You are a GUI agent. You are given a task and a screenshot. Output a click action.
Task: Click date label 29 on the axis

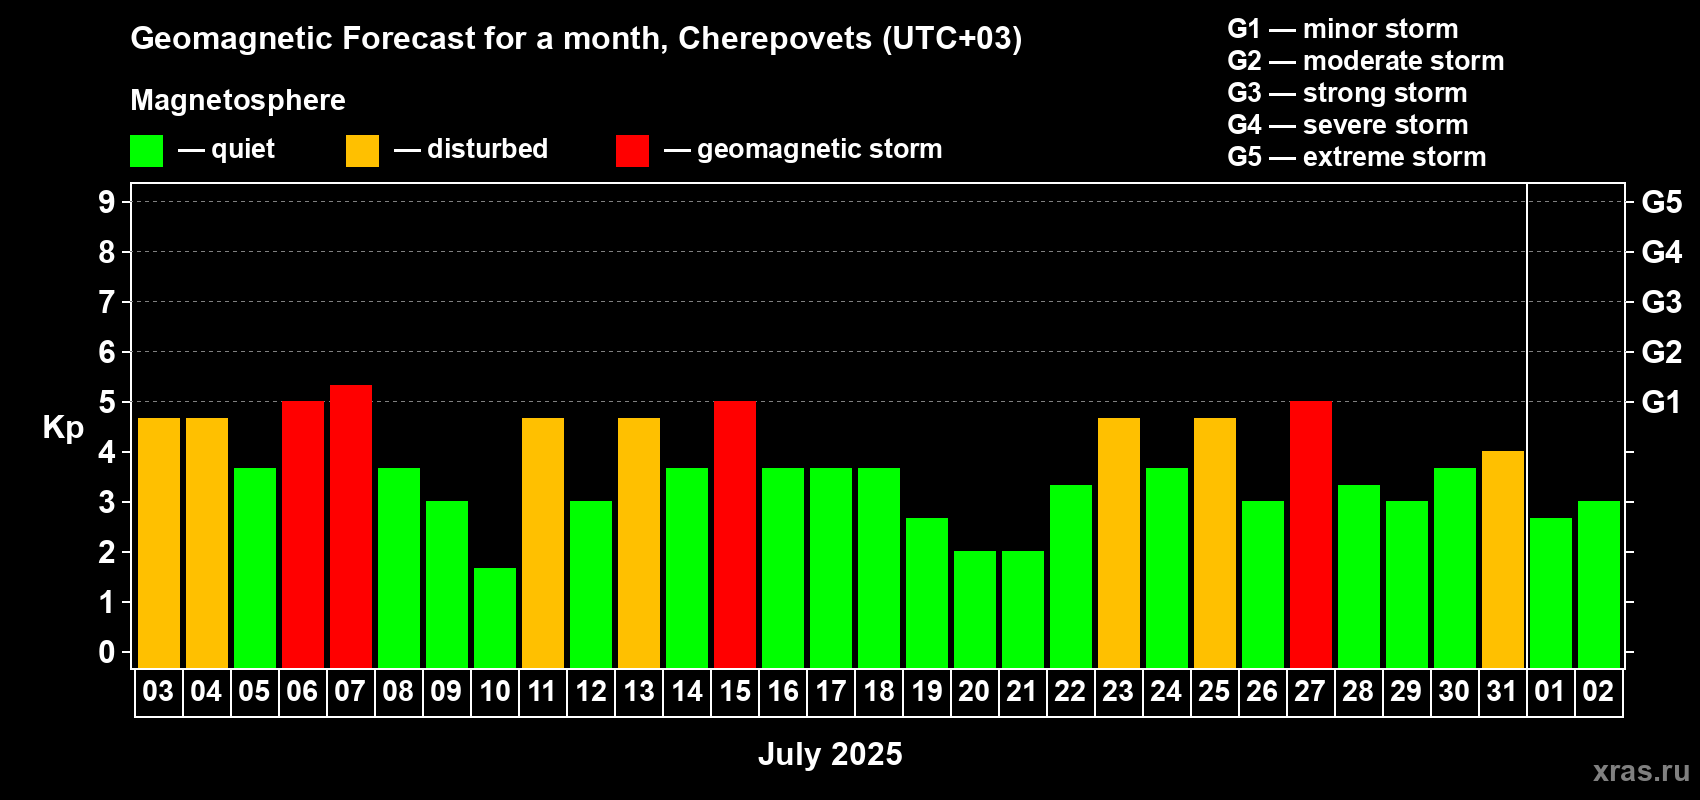click(1406, 691)
